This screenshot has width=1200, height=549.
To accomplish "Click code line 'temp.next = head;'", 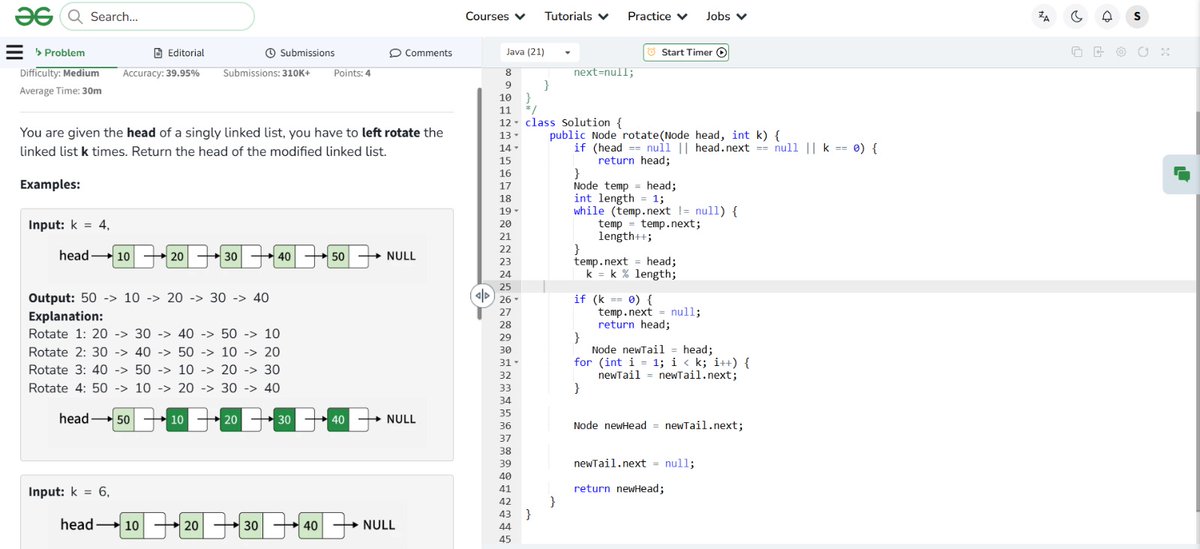I will point(625,261).
